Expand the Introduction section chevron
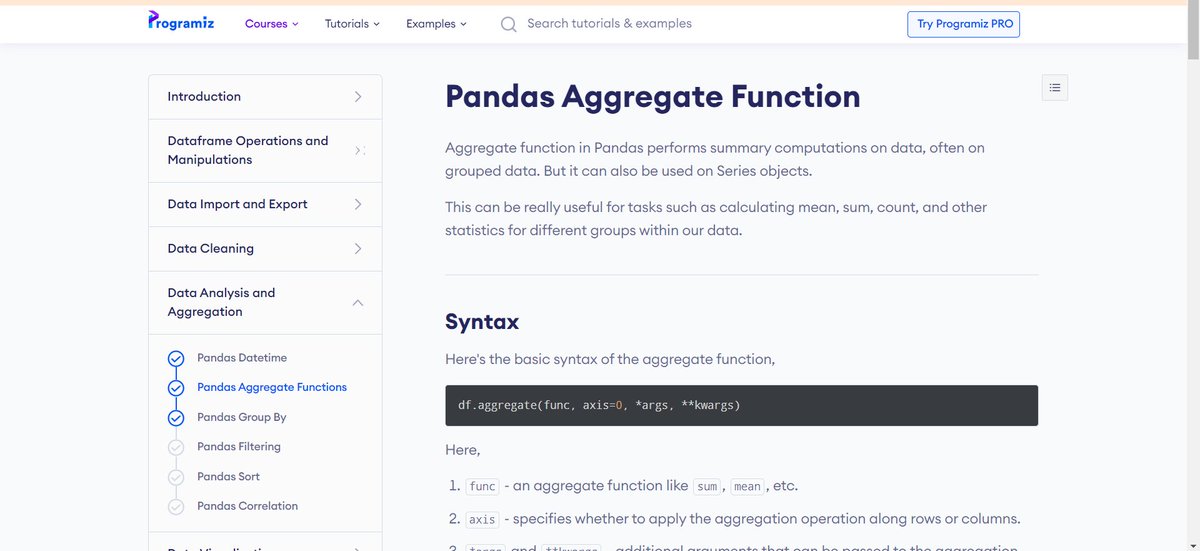 point(358,97)
